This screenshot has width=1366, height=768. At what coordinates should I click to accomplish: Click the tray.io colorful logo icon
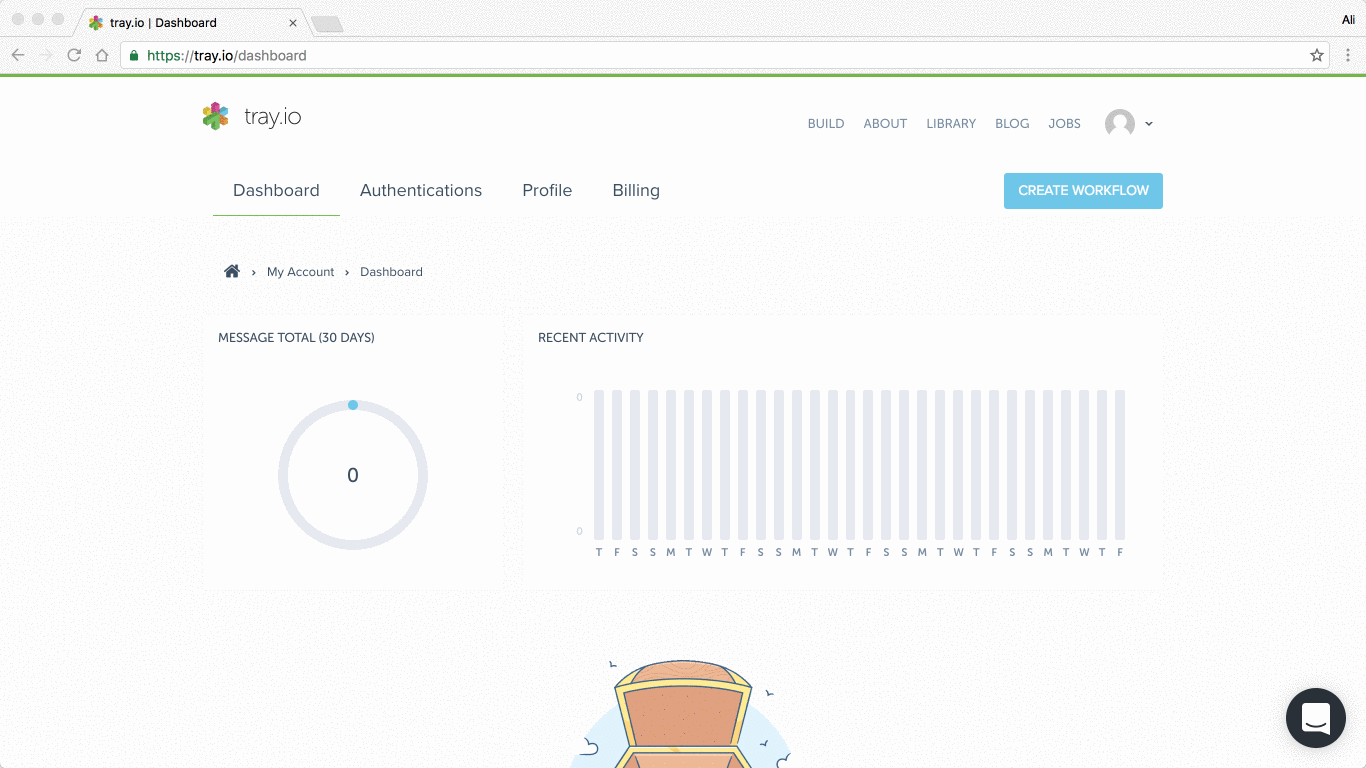[215, 116]
